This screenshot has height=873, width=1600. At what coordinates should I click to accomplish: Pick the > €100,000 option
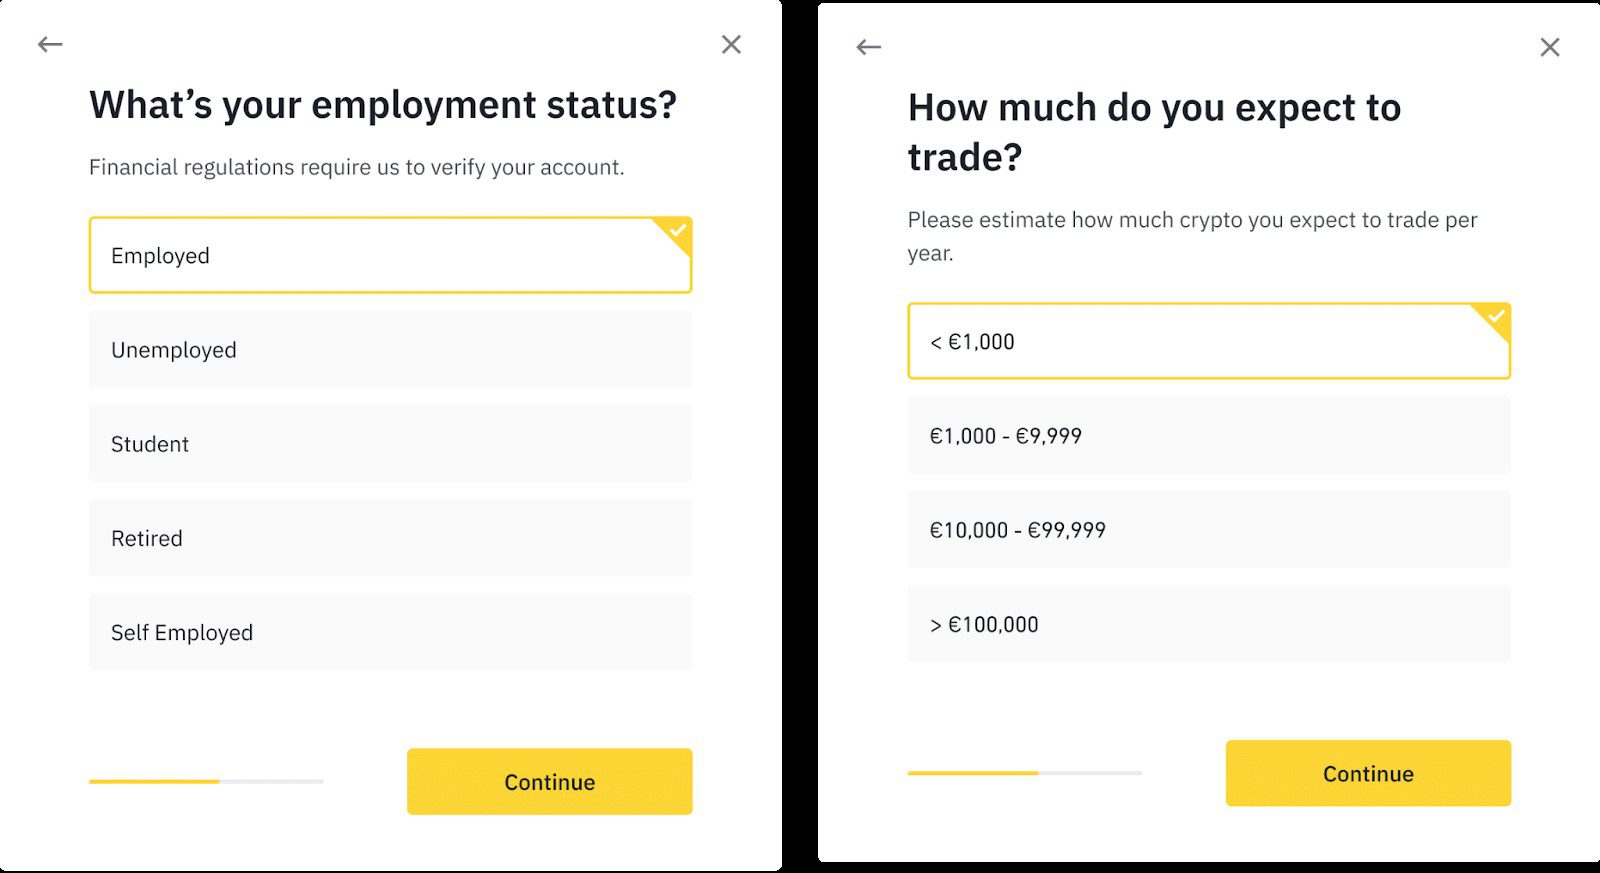pos(1208,624)
